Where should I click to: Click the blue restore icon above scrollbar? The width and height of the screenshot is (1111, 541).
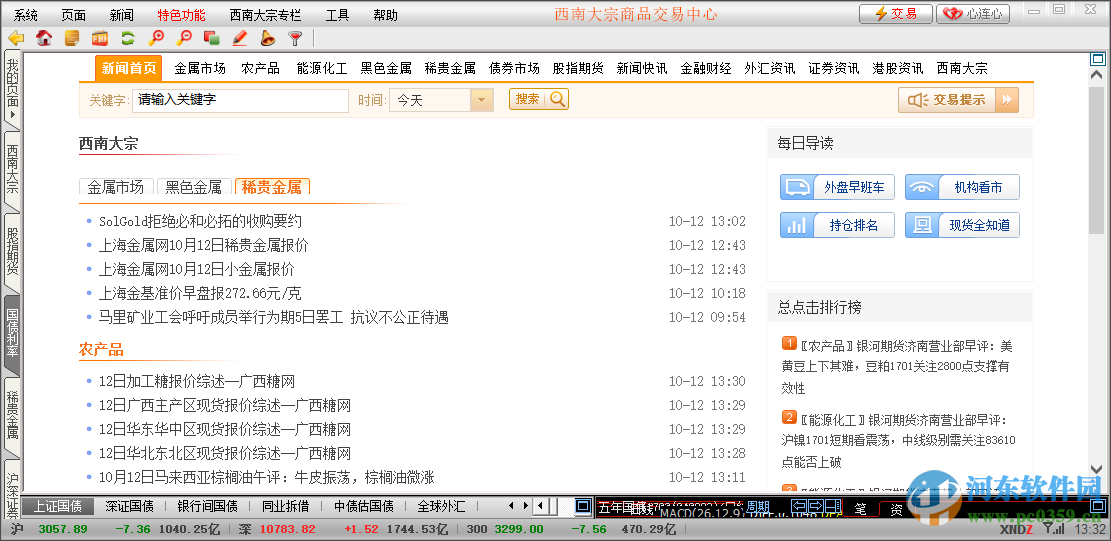[x=1096, y=59]
